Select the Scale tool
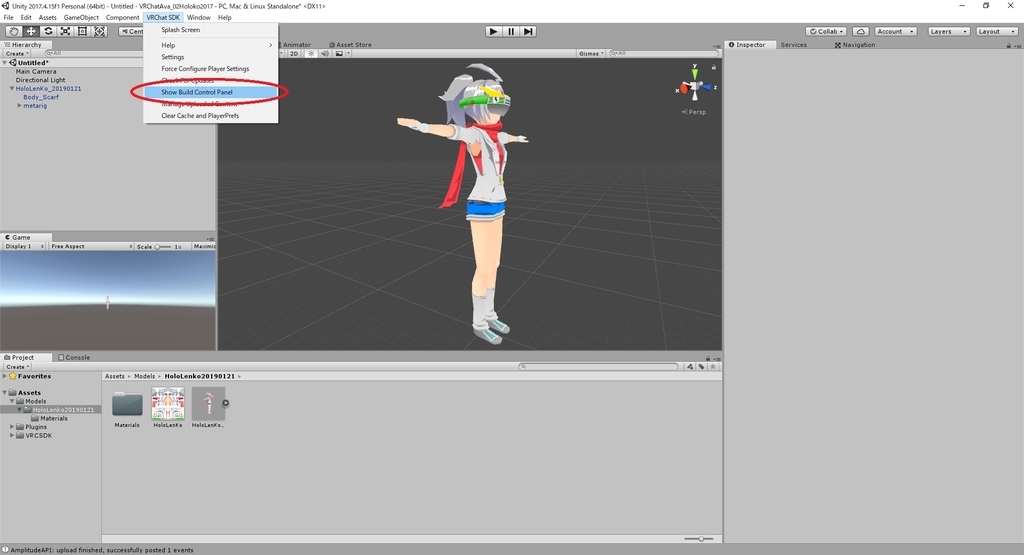 (x=65, y=31)
